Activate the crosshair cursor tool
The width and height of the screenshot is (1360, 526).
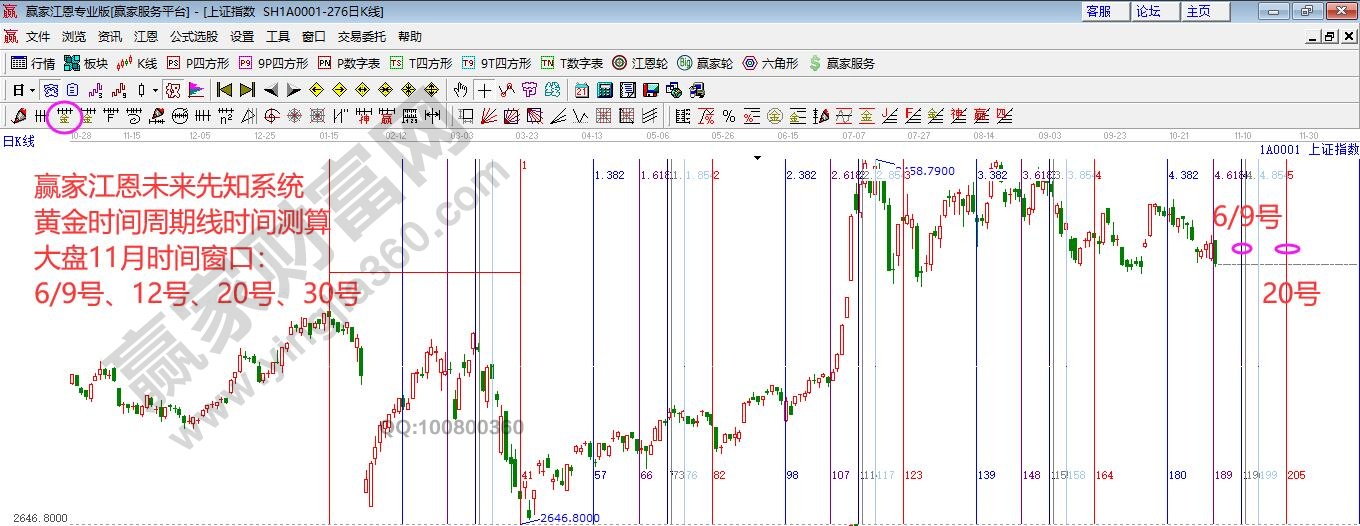pyautogui.click(x=484, y=90)
